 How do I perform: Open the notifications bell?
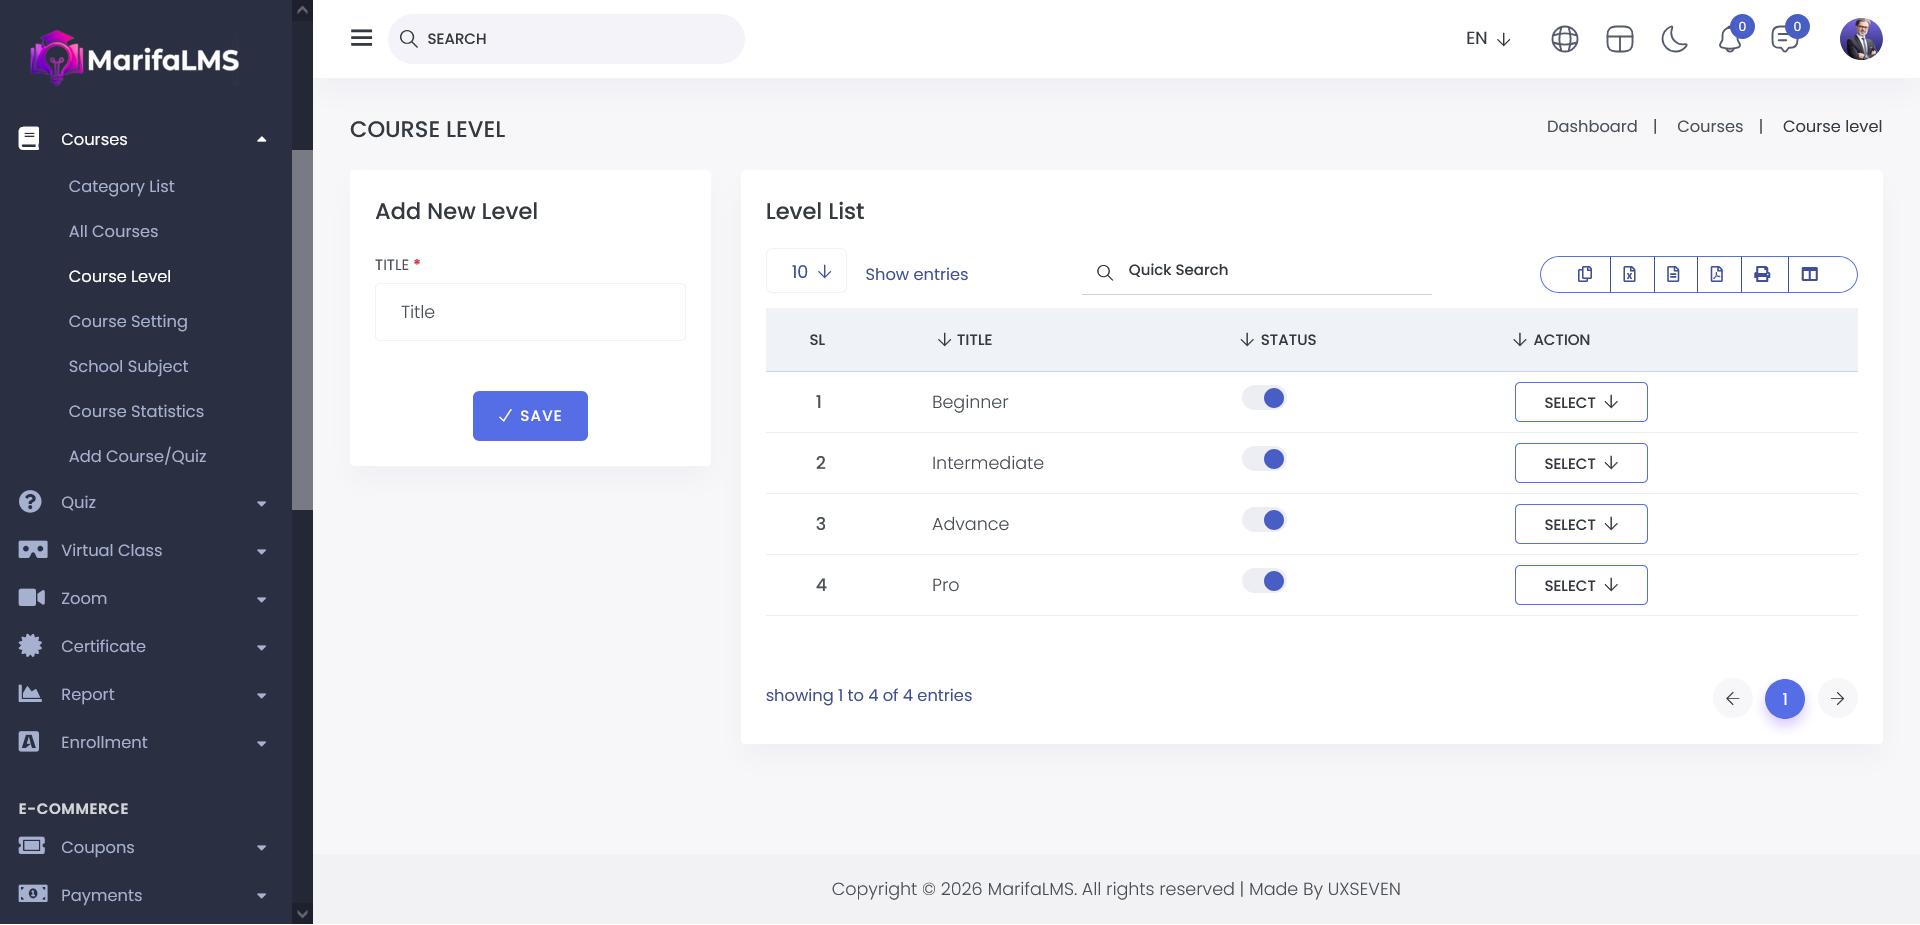point(1730,40)
